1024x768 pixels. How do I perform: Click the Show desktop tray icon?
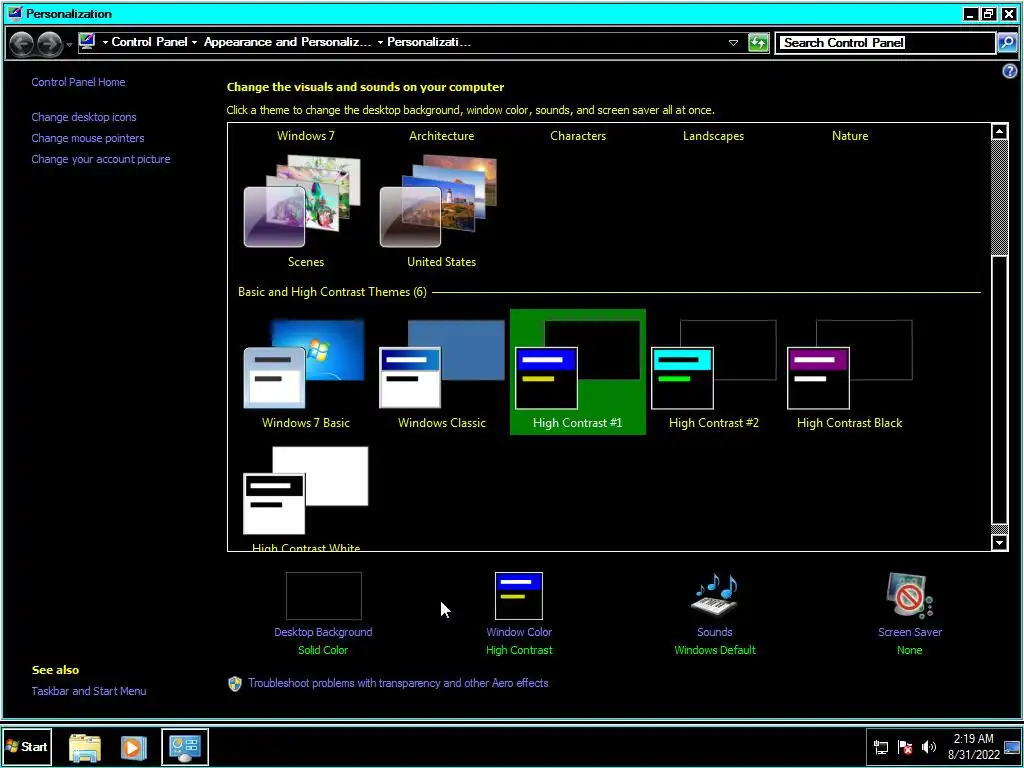tap(1012, 747)
